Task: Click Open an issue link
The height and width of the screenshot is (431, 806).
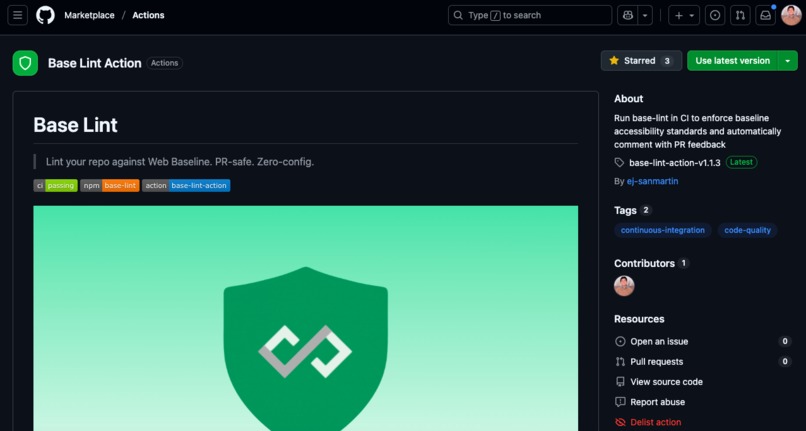Action: (x=659, y=342)
